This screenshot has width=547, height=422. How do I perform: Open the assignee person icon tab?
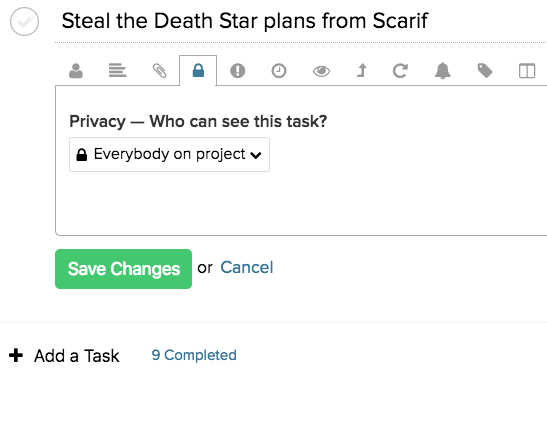tap(76, 71)
